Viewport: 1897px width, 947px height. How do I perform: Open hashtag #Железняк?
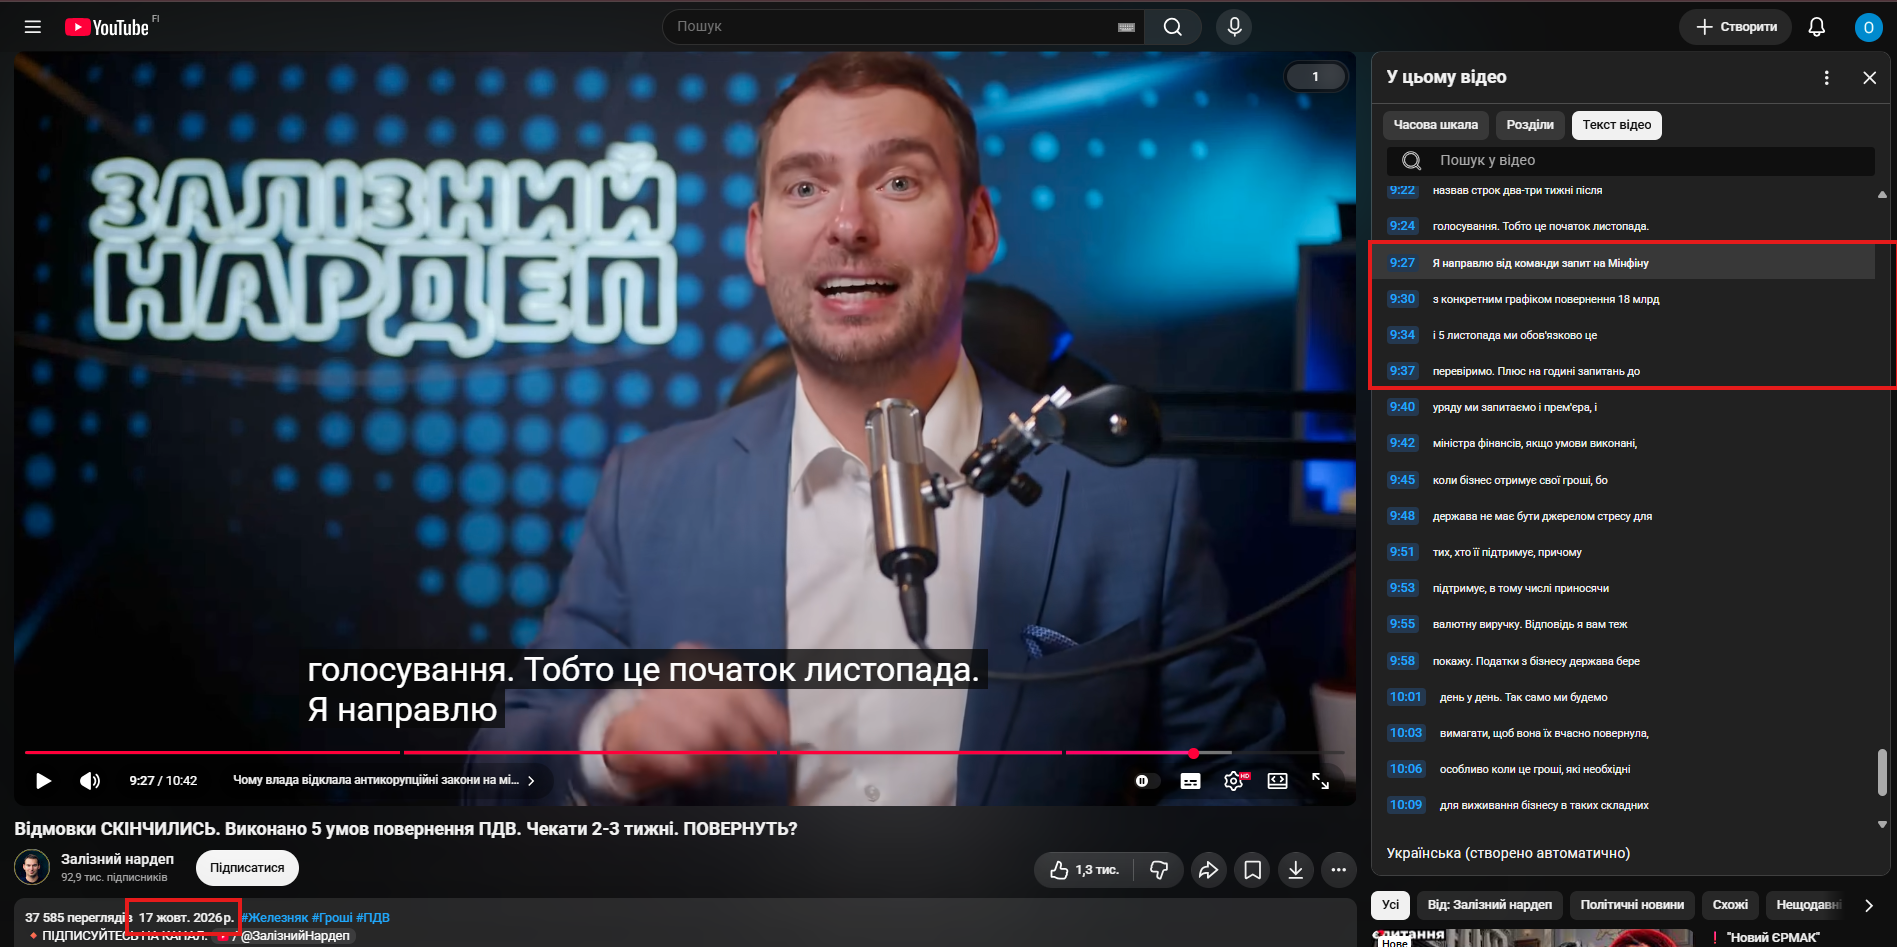[x=274, y=918]
